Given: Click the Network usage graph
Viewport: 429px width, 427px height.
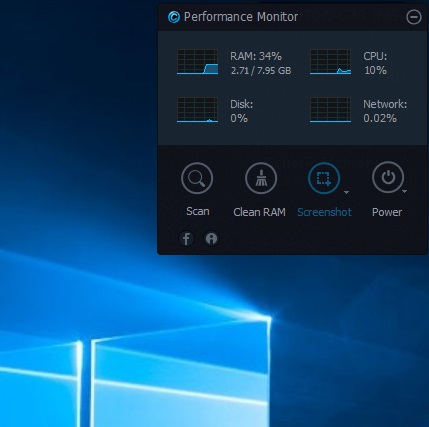Looking at the screenshot, I should (330, 110).
